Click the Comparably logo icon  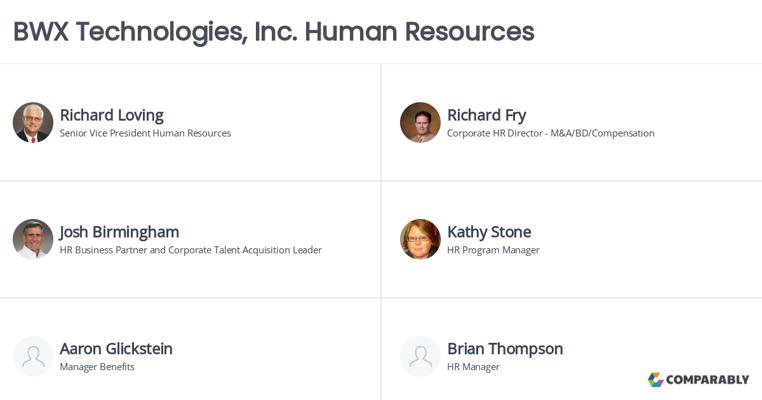pos(656,380)
